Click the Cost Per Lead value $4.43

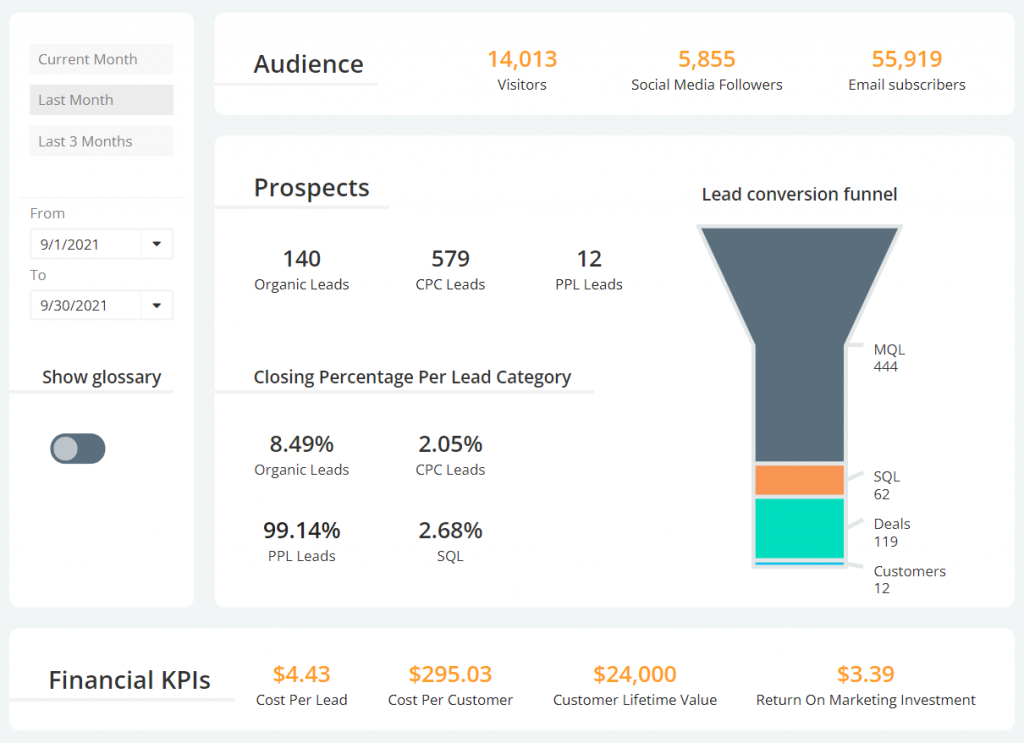pyautogui.click(x=301, y=674)
